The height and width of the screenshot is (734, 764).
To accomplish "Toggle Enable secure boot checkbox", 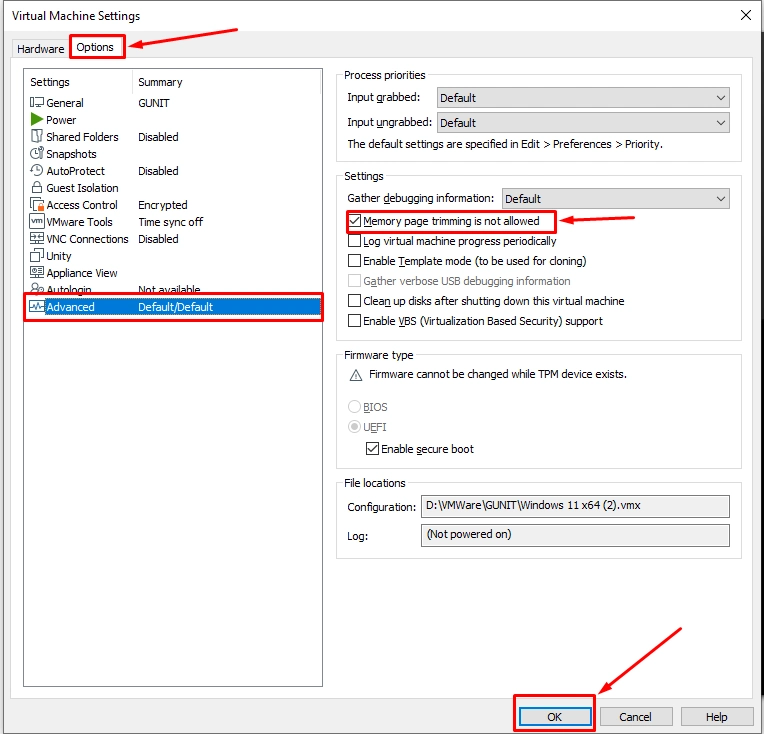I will 372,449.
